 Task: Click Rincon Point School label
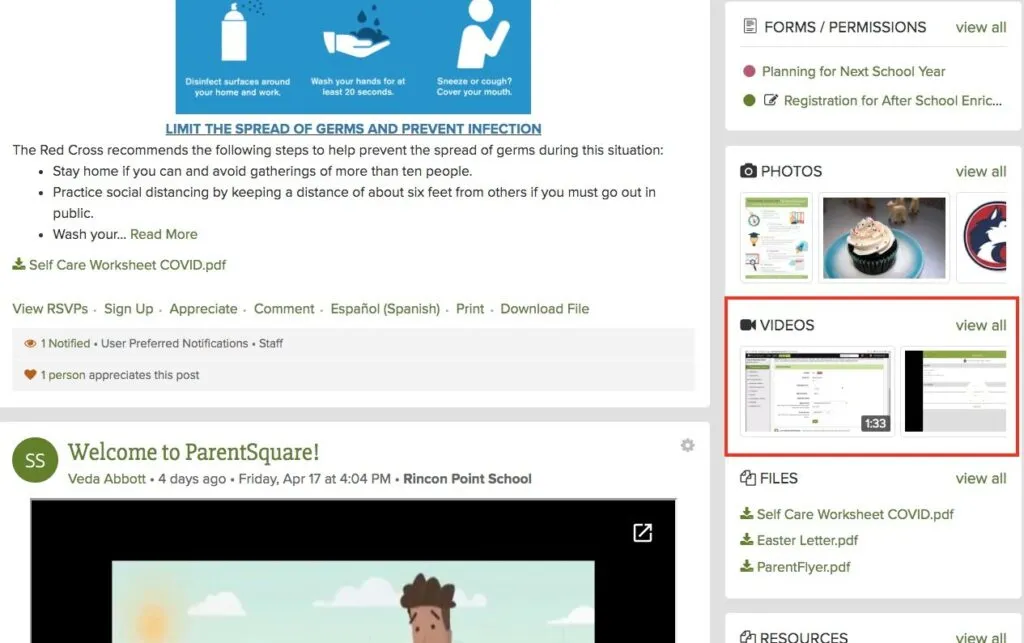click(x=467, y=478)
